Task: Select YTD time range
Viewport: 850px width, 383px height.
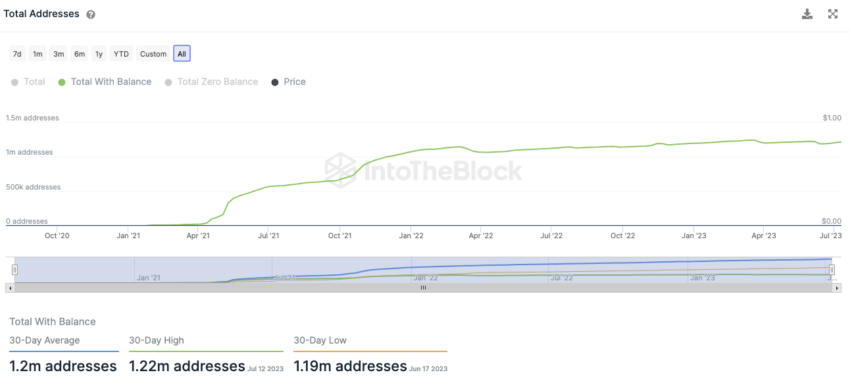Action: 121,54
